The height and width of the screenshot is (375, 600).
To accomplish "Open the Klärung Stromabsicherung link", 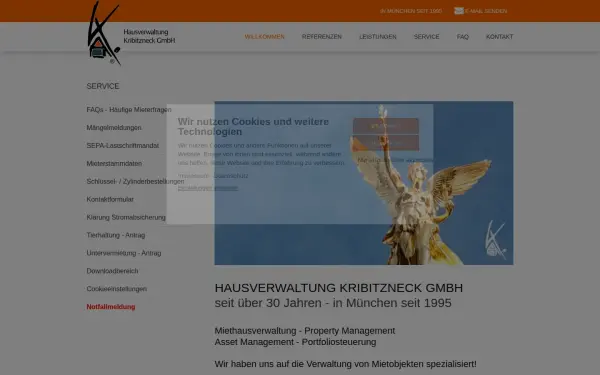I will coord(126,217).
